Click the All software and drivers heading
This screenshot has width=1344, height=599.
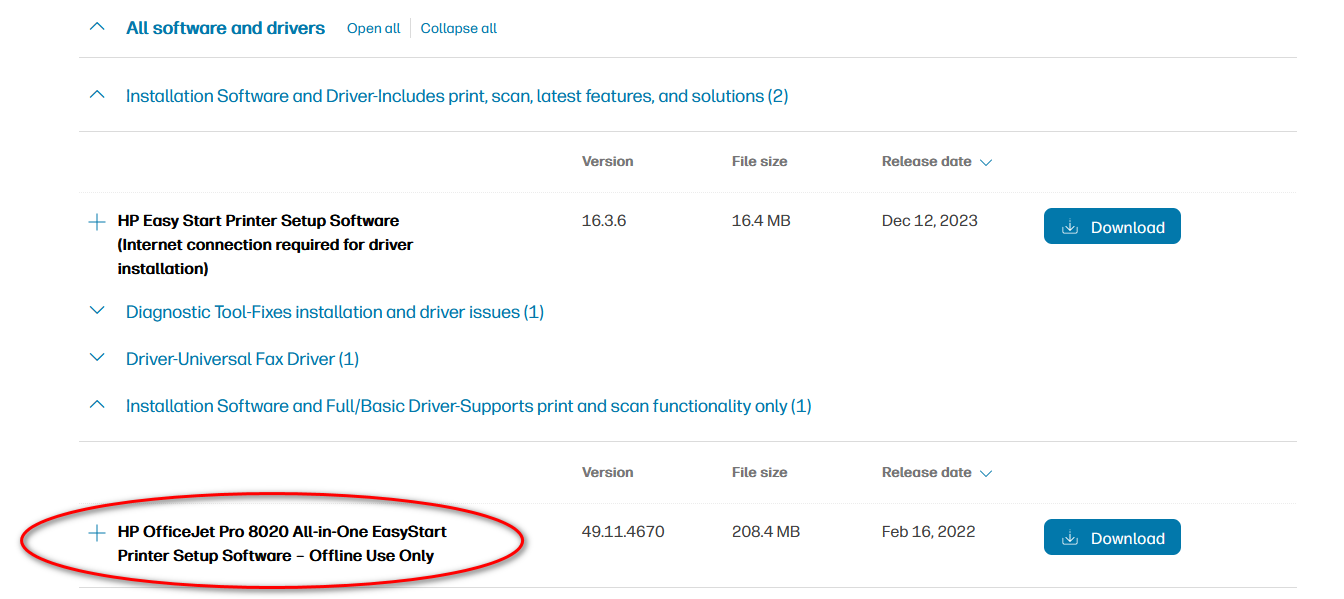pos(225,28)
